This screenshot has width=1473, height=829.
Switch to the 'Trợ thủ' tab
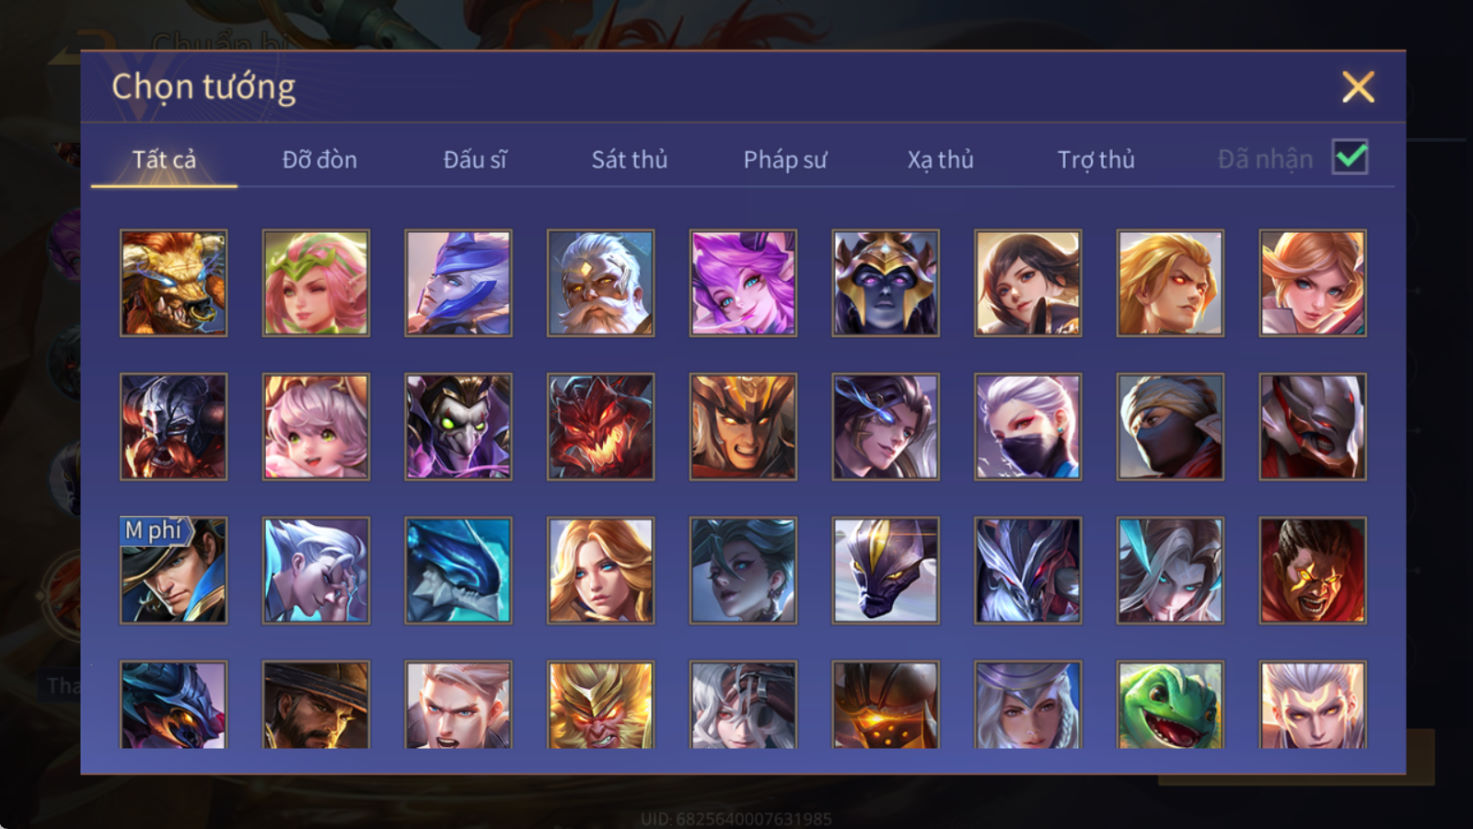[x=1096, y=160]
